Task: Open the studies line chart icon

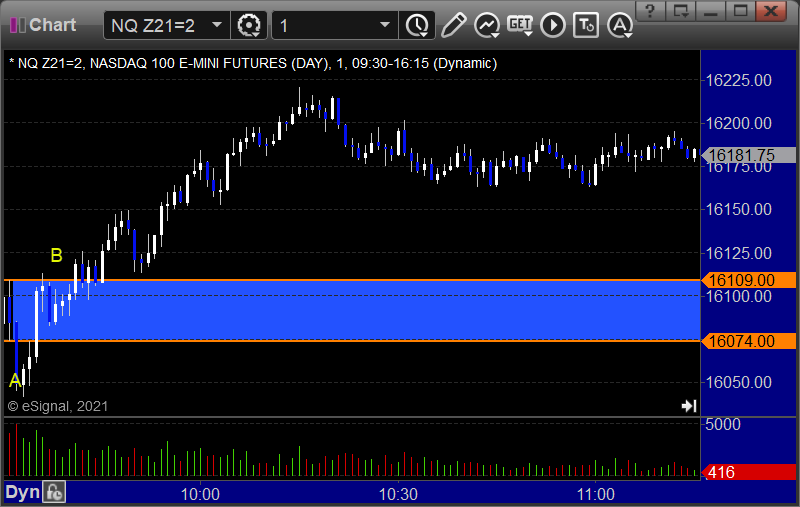Action: pyautogui.click(x=487, y=25)
